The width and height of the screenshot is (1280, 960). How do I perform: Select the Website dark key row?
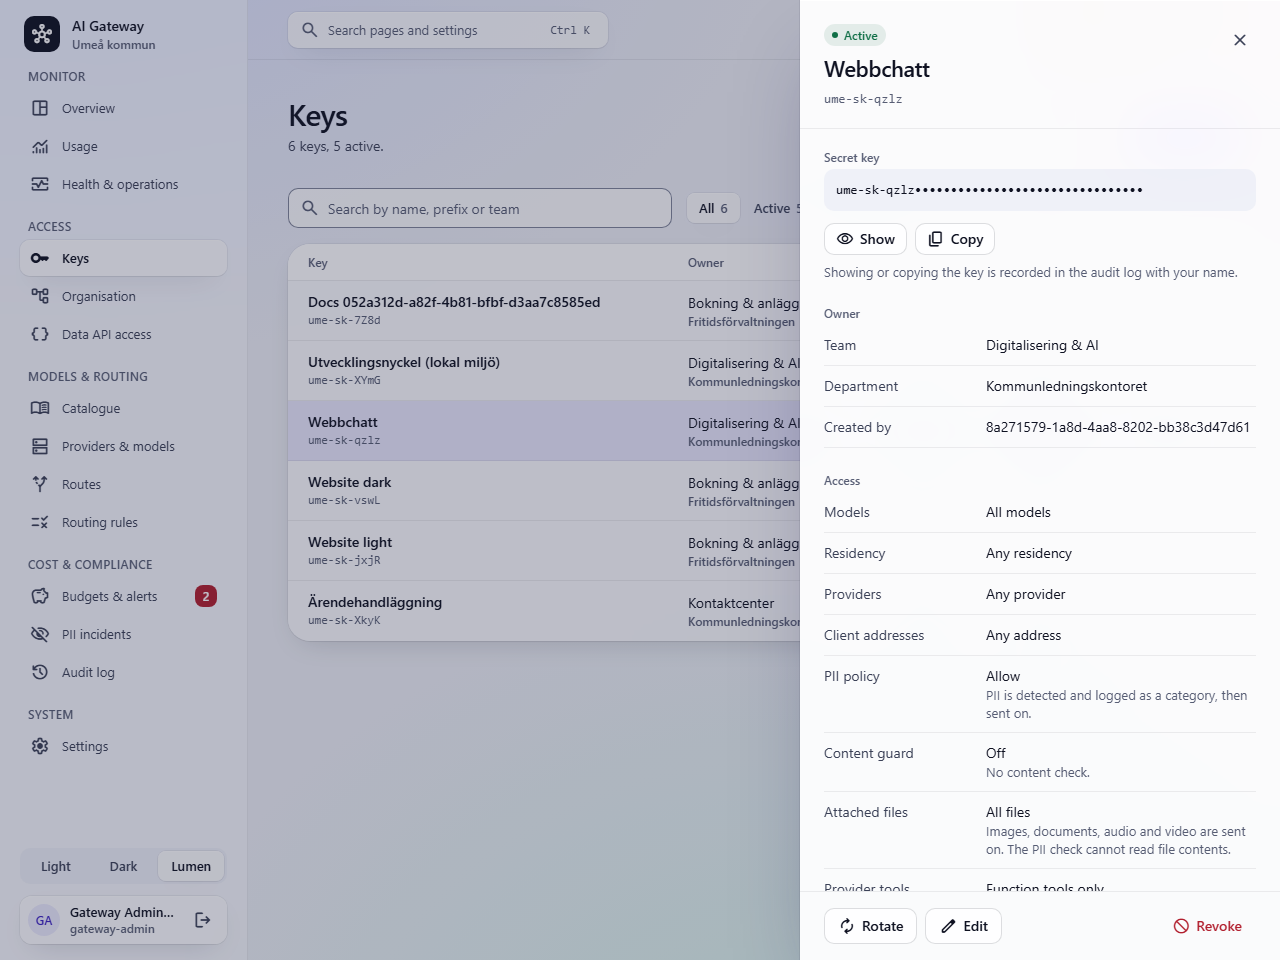click(x=544, y=490)
